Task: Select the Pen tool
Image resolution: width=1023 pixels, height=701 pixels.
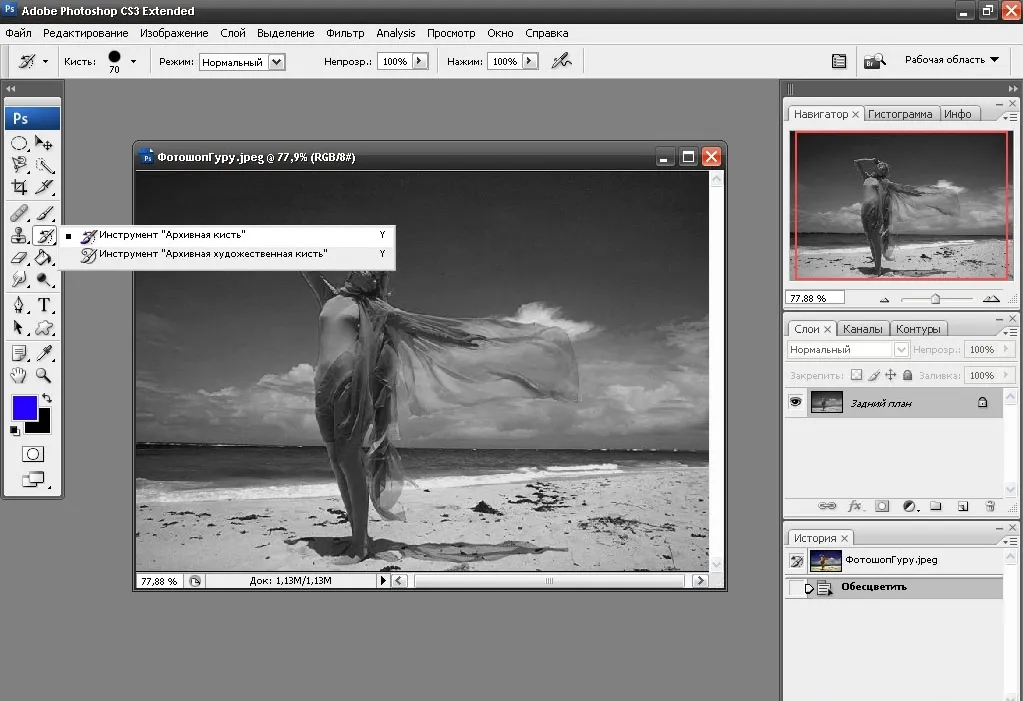Action: (19, 305)
